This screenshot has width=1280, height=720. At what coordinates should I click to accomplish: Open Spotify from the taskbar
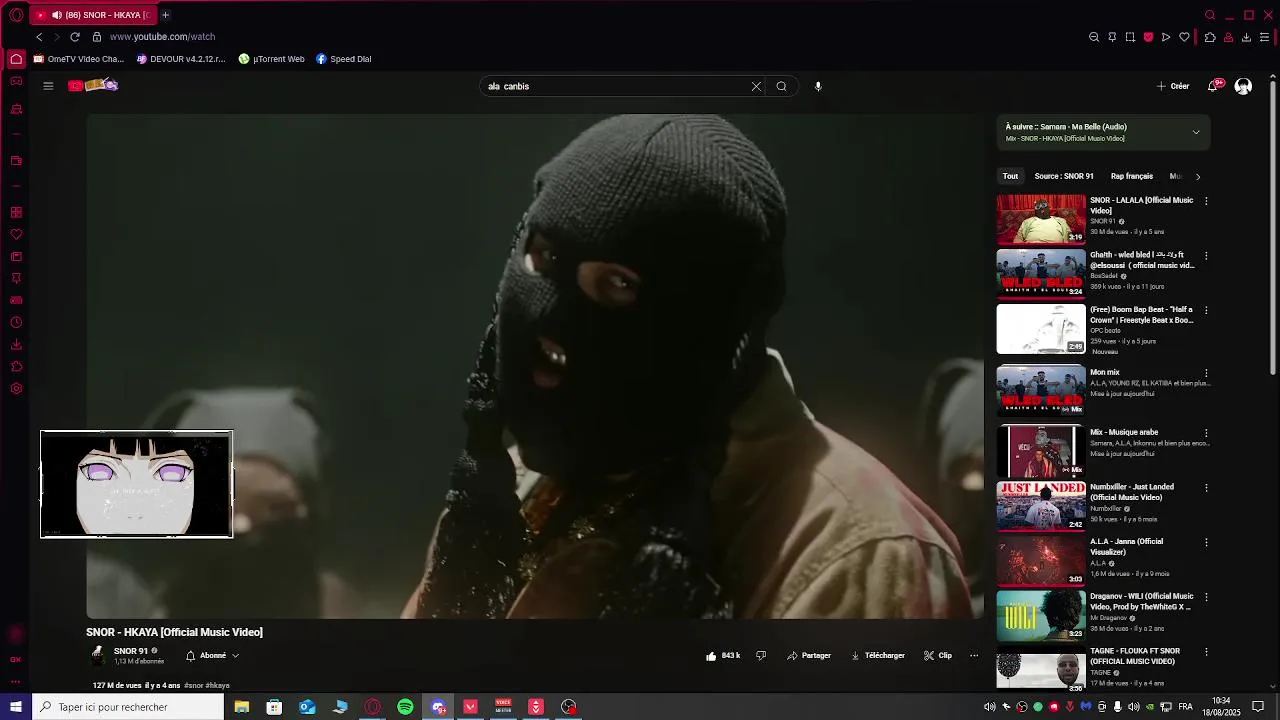[405, 707]
